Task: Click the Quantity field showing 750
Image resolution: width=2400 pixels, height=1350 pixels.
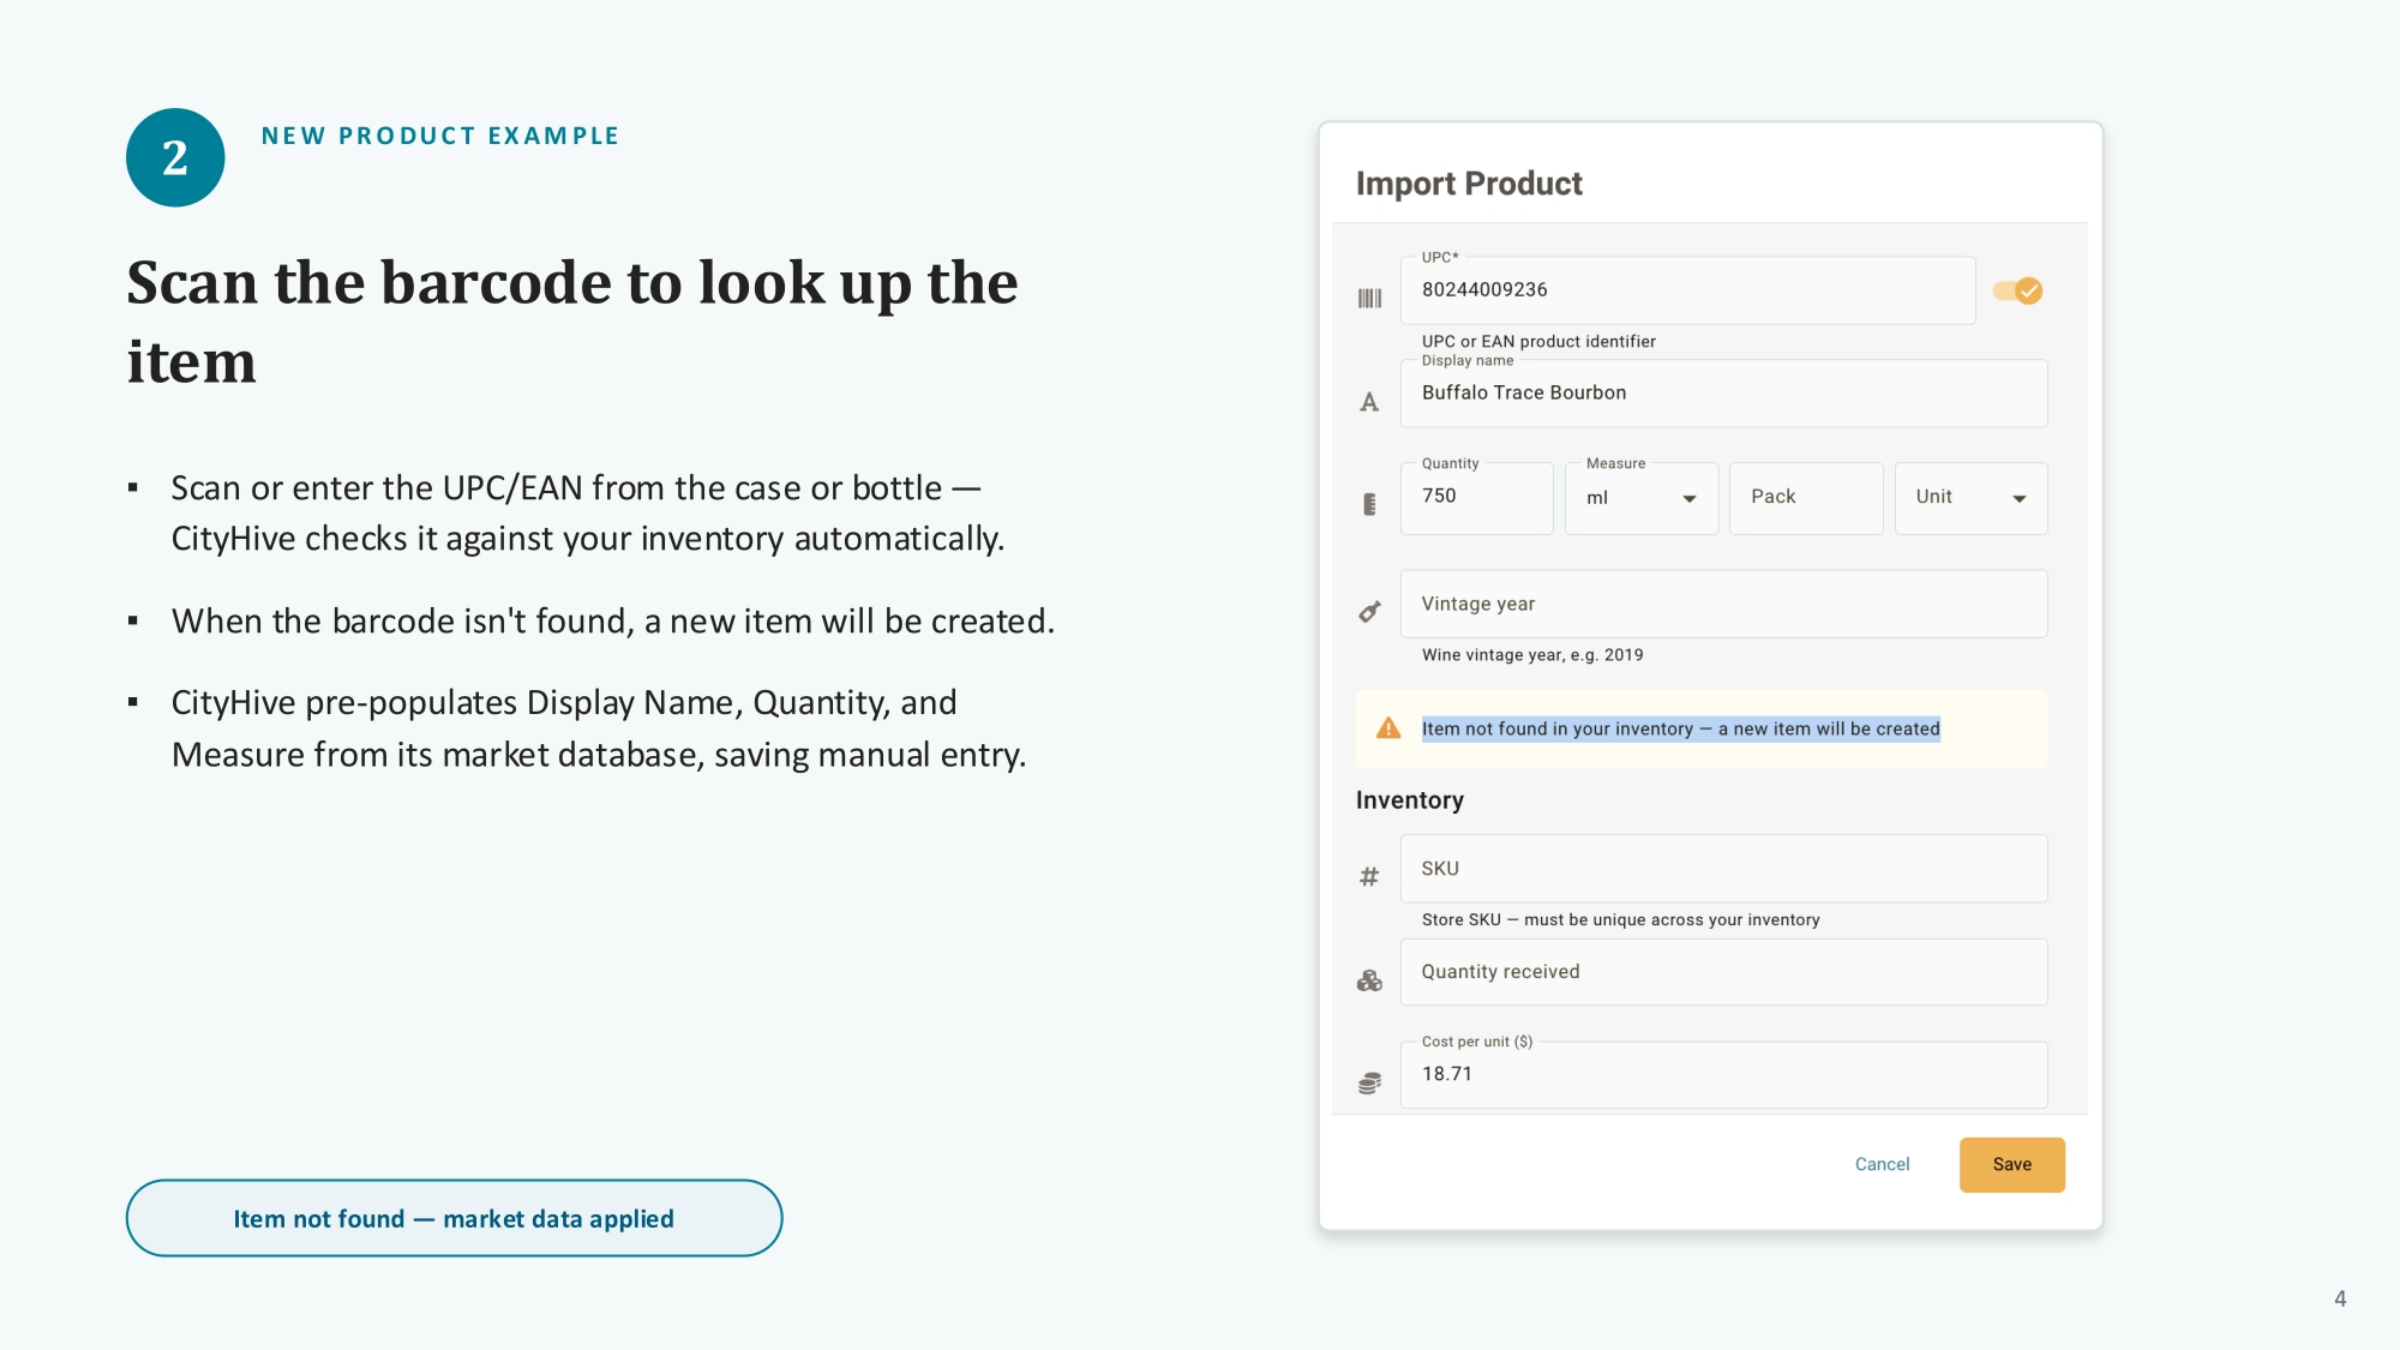Action: click(1477, 498)
